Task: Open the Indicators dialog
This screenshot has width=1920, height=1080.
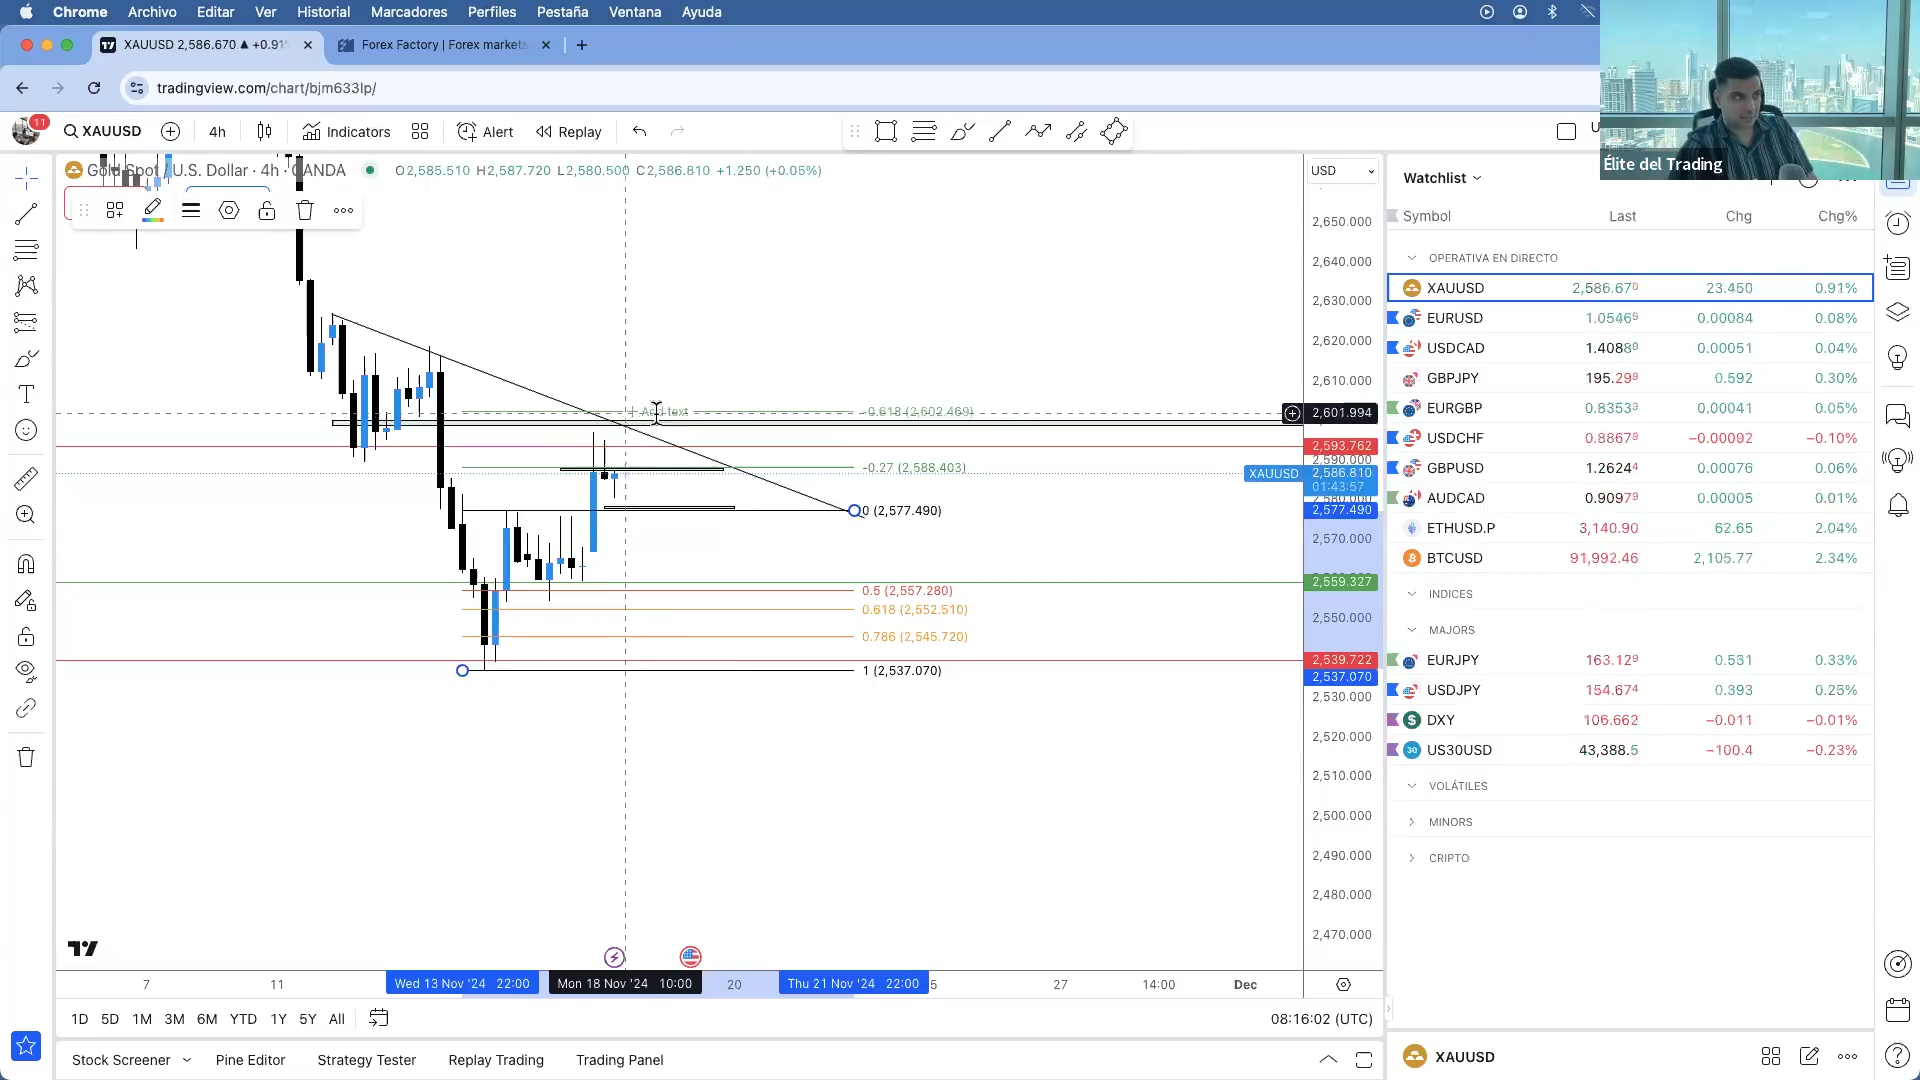Action: point(347,131)
